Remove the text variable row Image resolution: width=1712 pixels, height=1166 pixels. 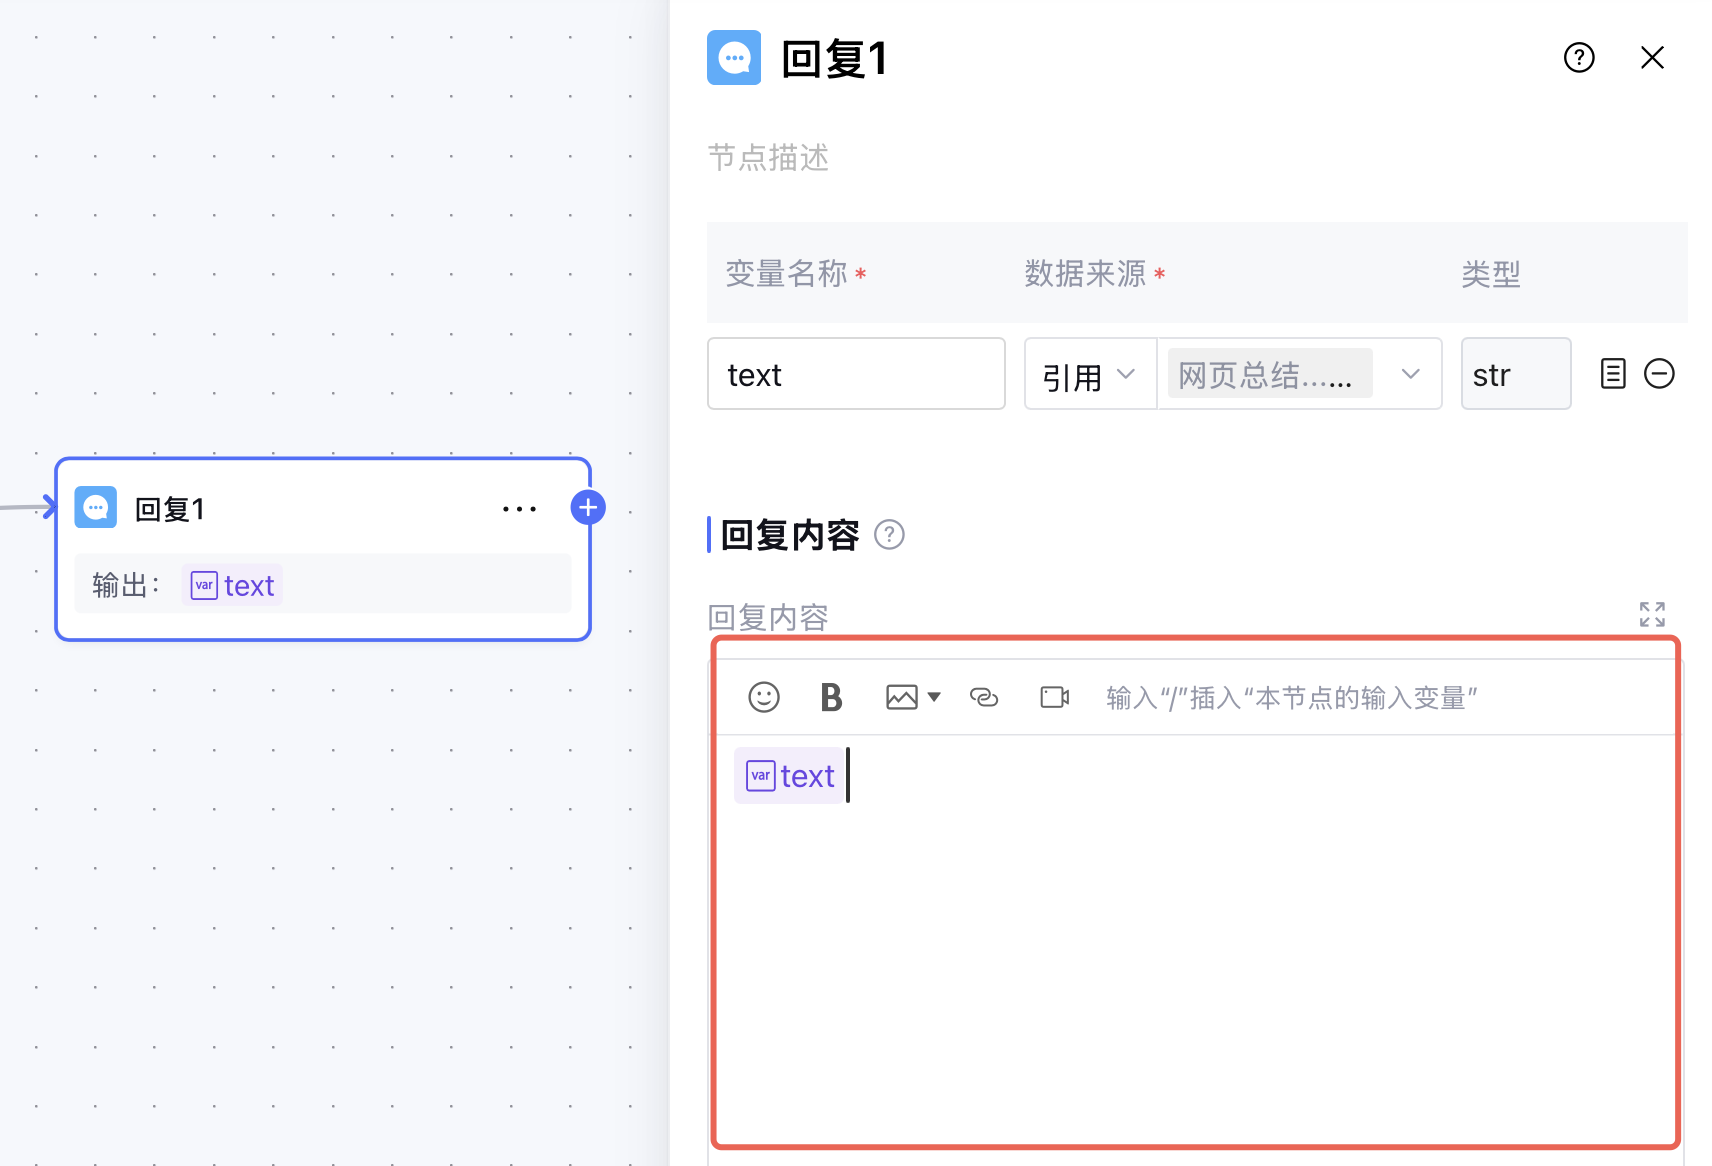click(x=1659, y=374)
